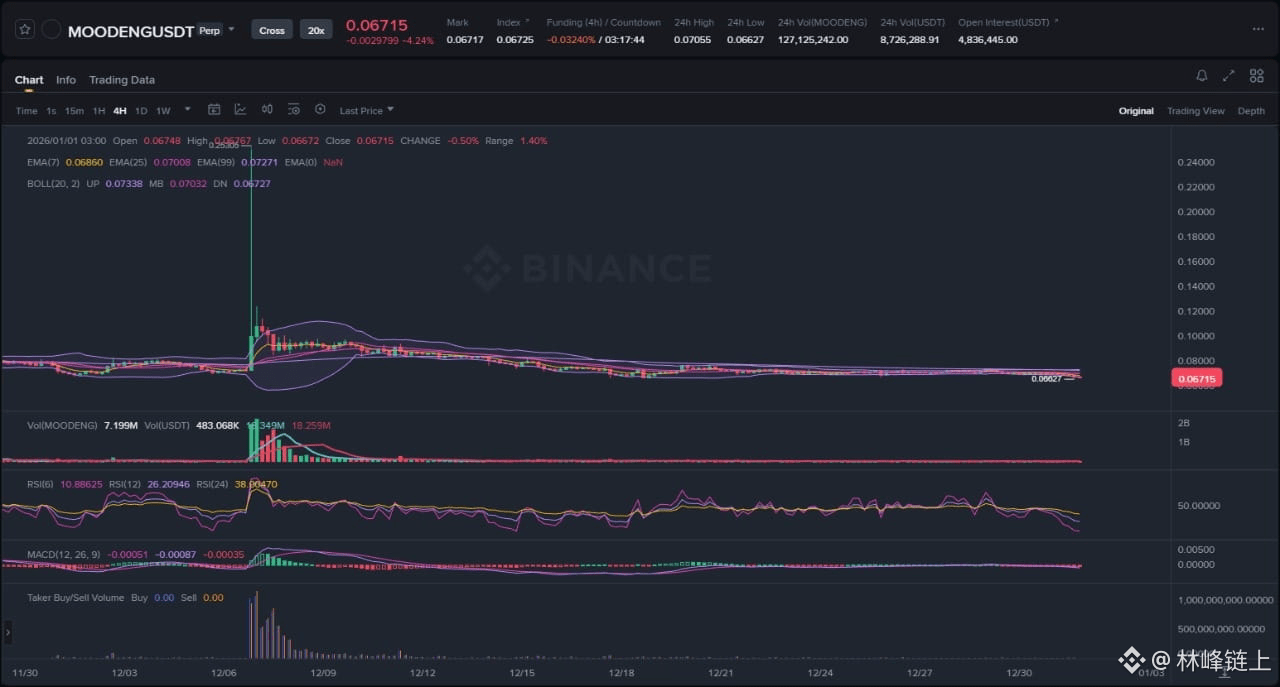Screen dimensions: 1280x687
Task: Click the RSI(6) indicator label
Action: [42, 484]
